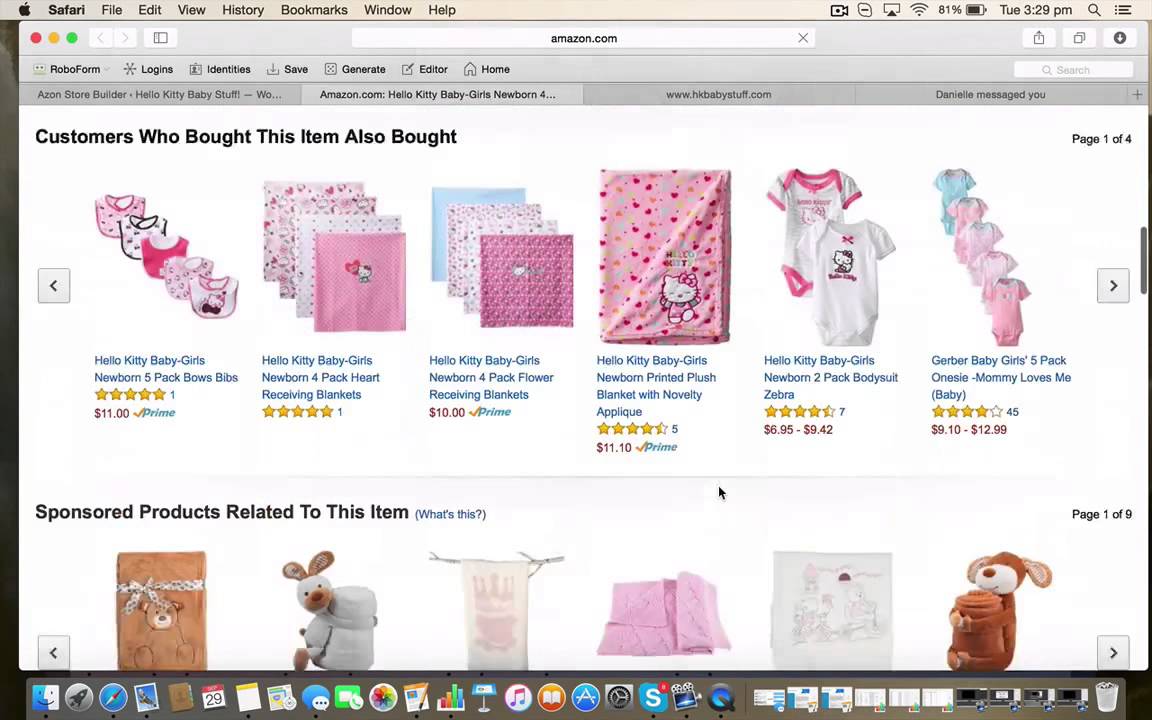Image resolution: width=1152 pixels, height=720 pixels.
Task: Open Hello Kitty 5 Pack Bows Bibs link
Action: pyautogui.click(x=166, y=369)
